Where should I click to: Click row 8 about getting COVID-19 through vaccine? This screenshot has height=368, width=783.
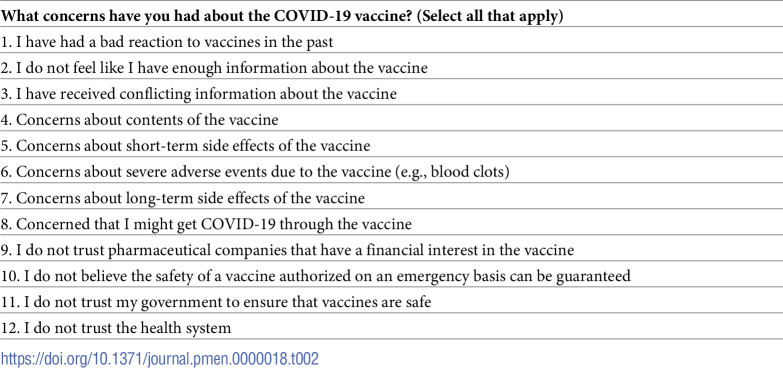coord(392,224)
